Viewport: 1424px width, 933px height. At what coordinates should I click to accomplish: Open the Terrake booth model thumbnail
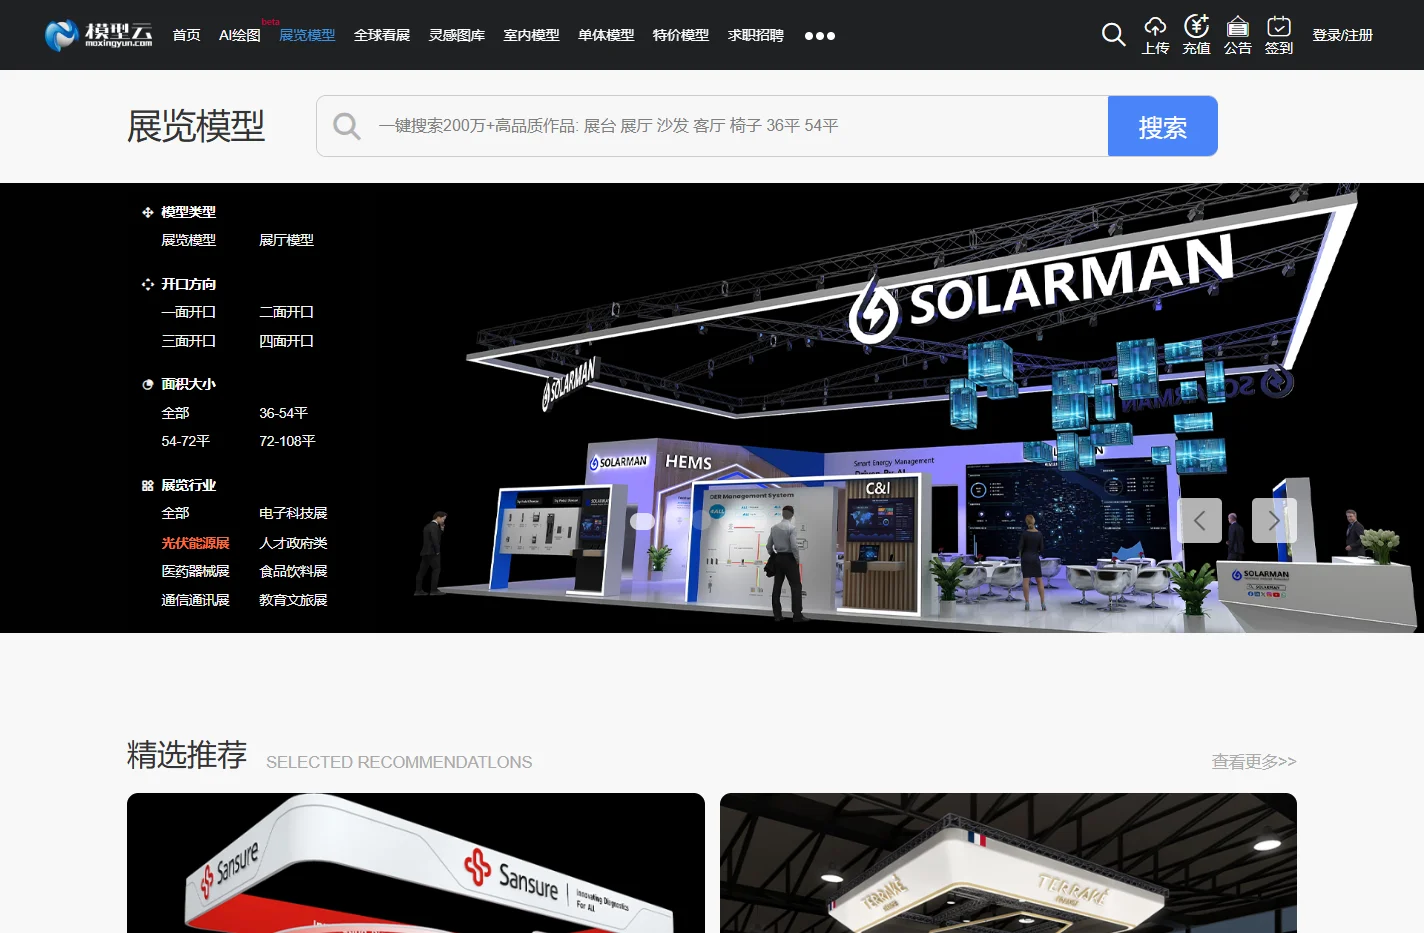(1008, 863)
